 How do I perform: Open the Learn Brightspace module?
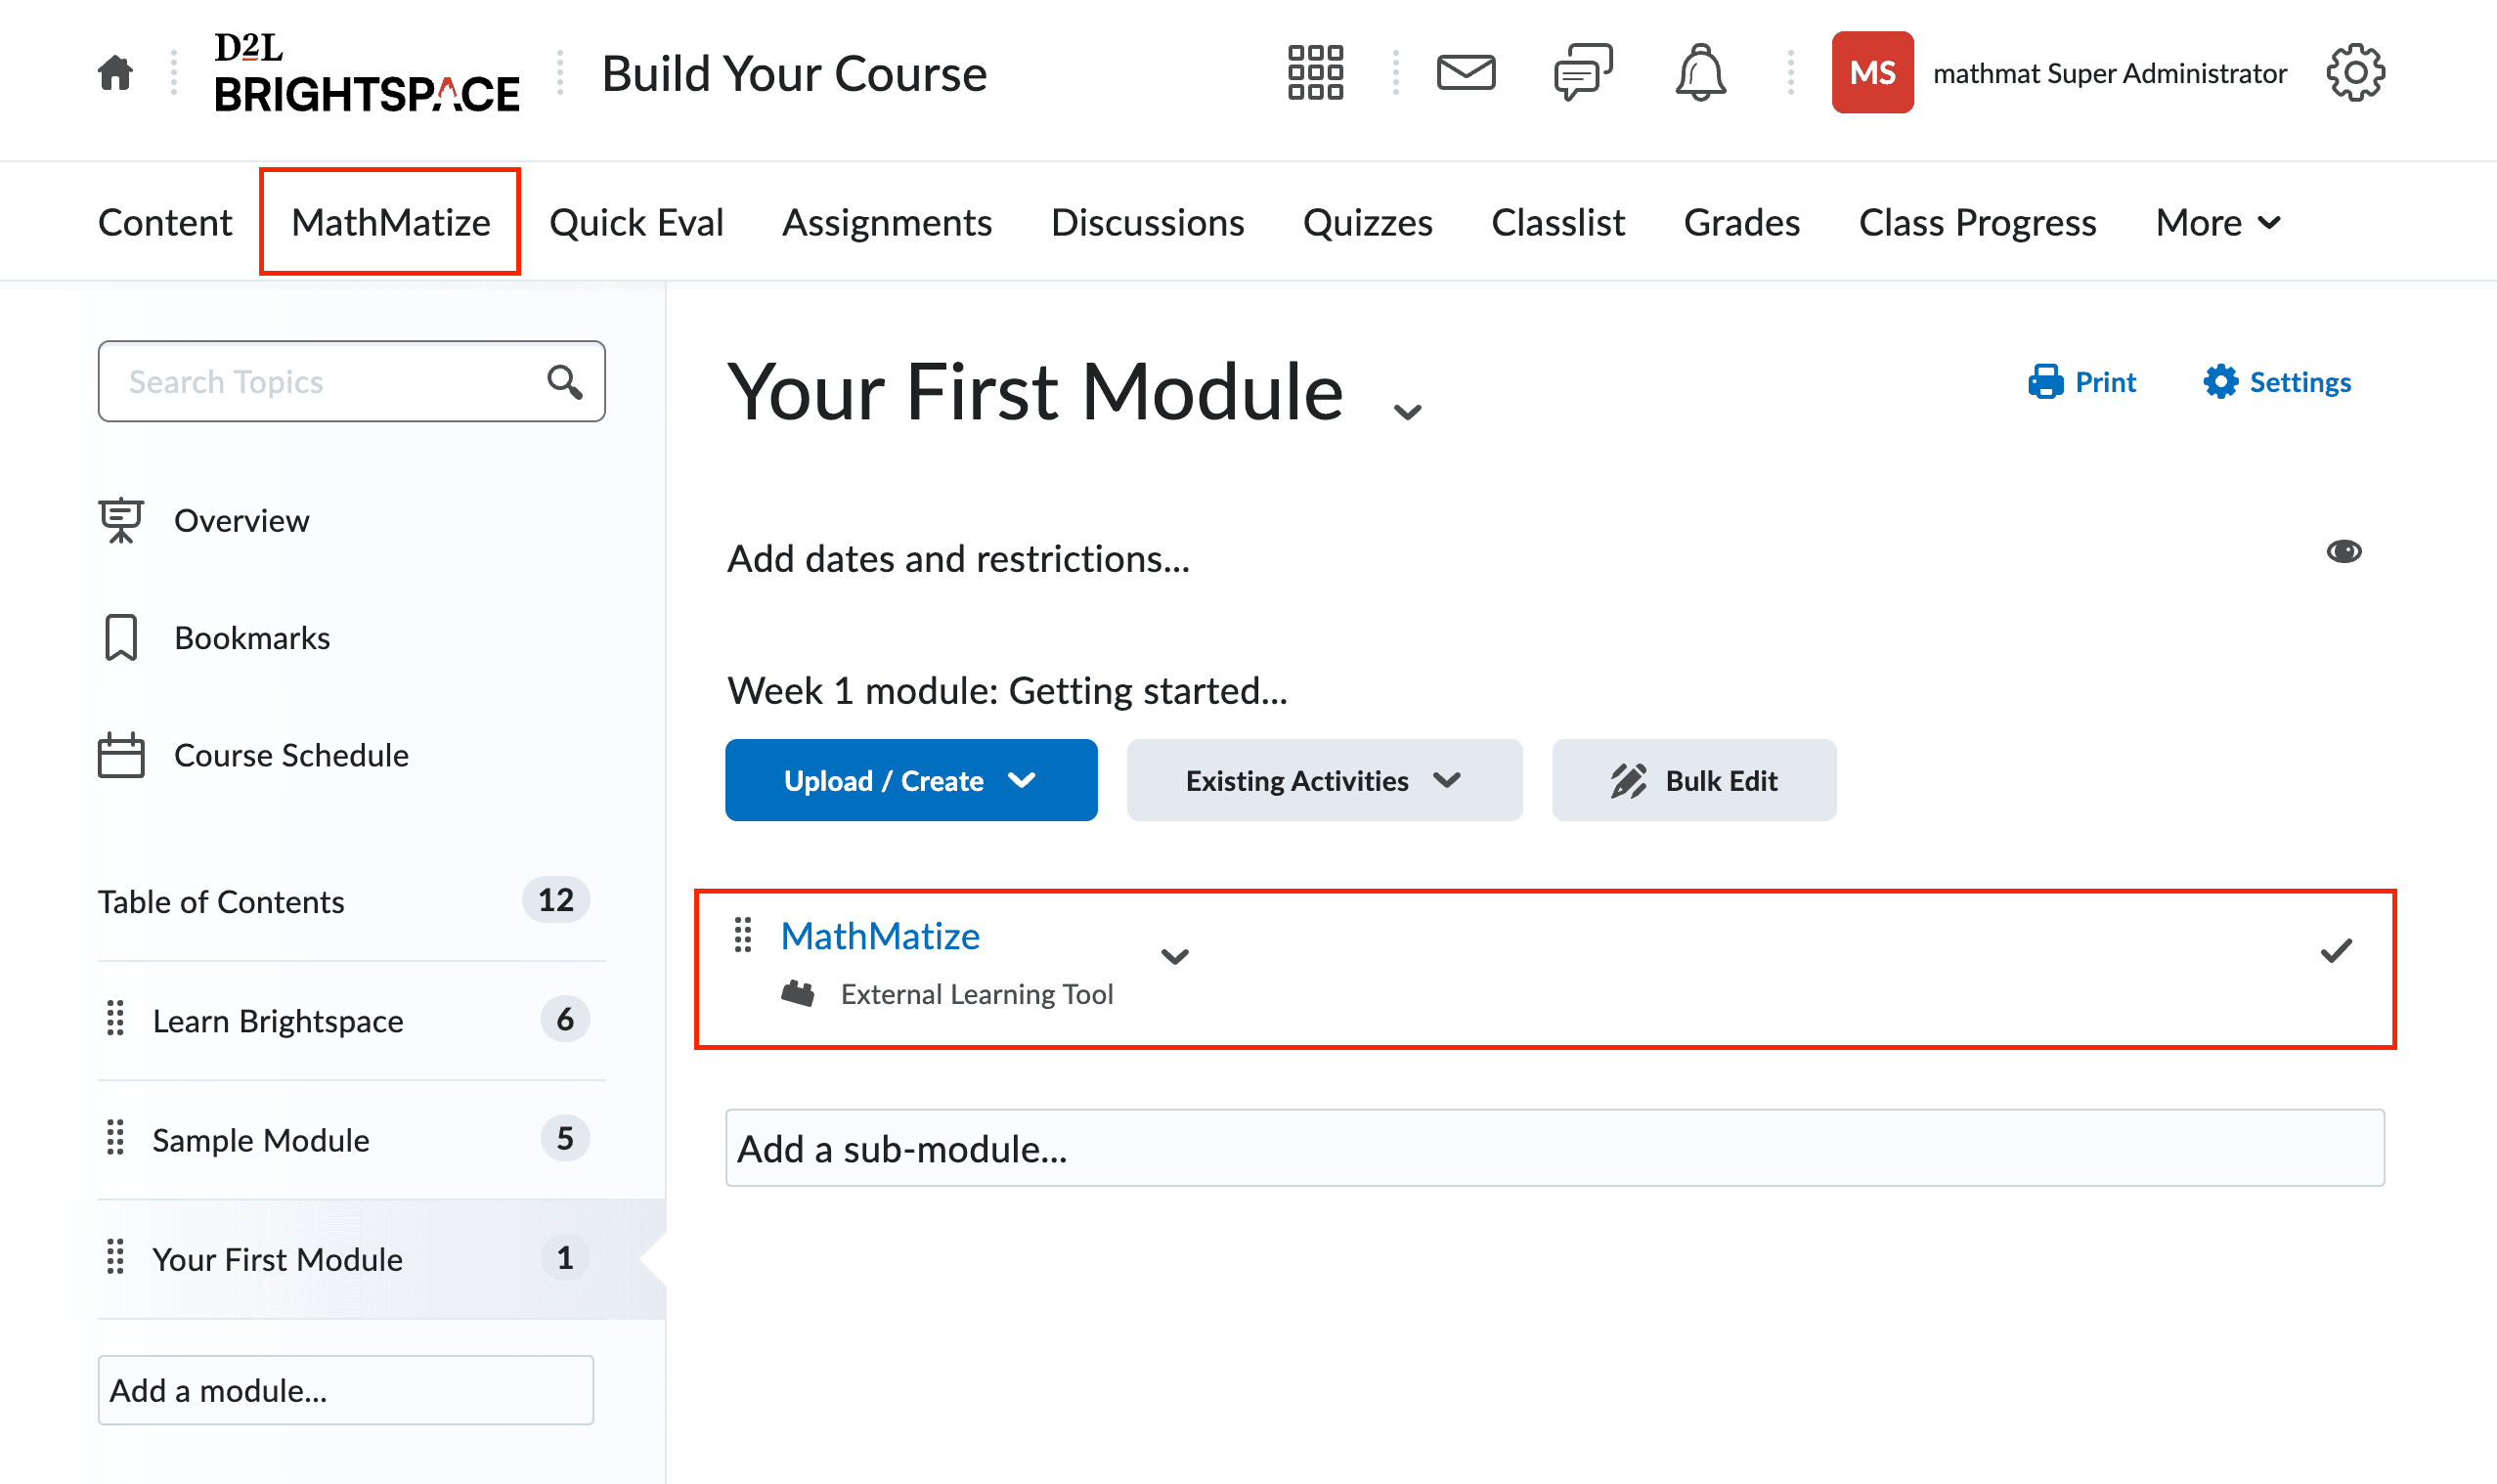coord(278,1021)
